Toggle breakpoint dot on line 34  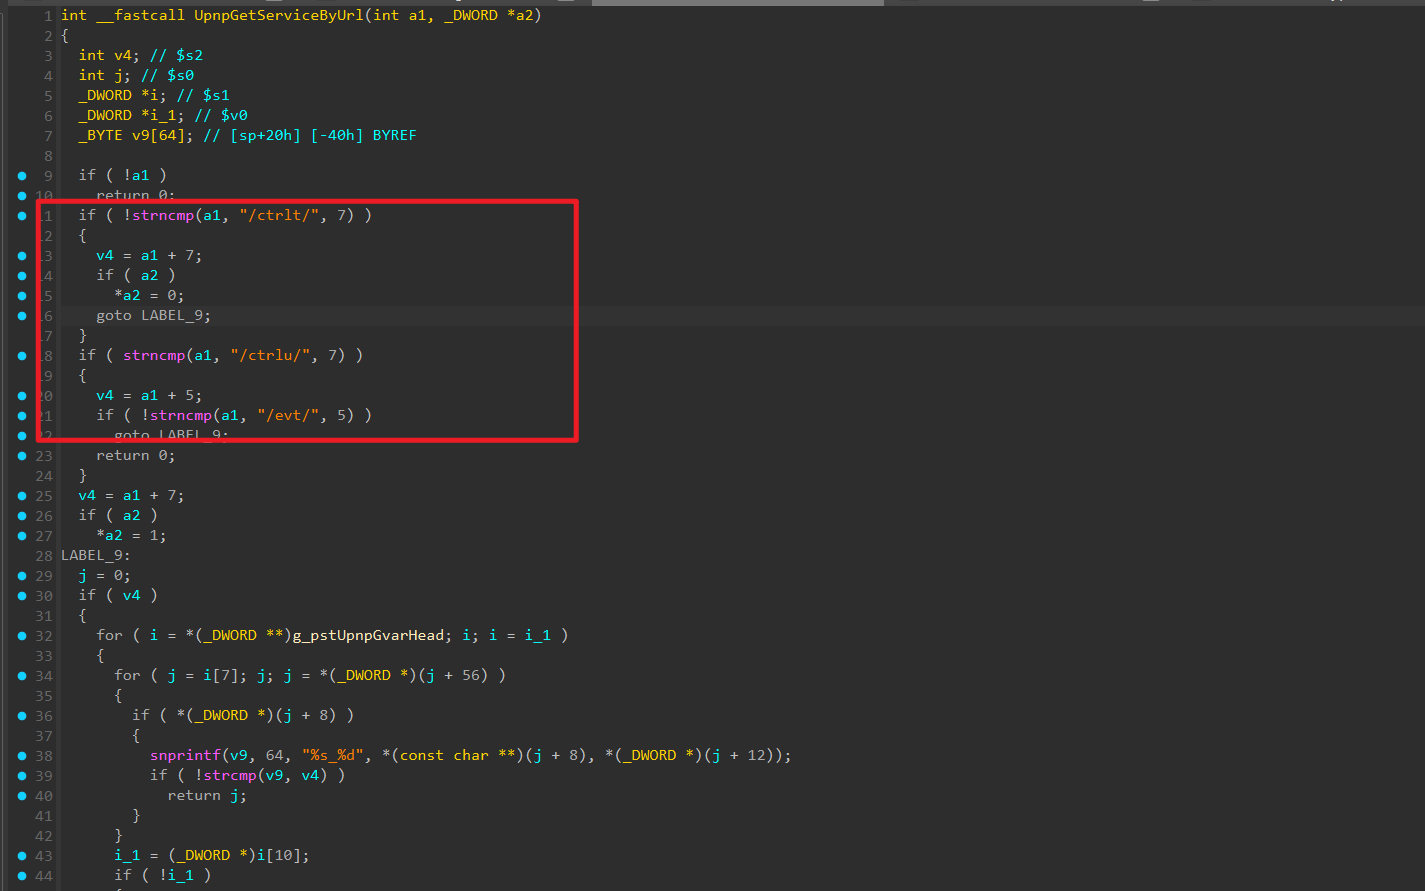(x=22, y=676)
